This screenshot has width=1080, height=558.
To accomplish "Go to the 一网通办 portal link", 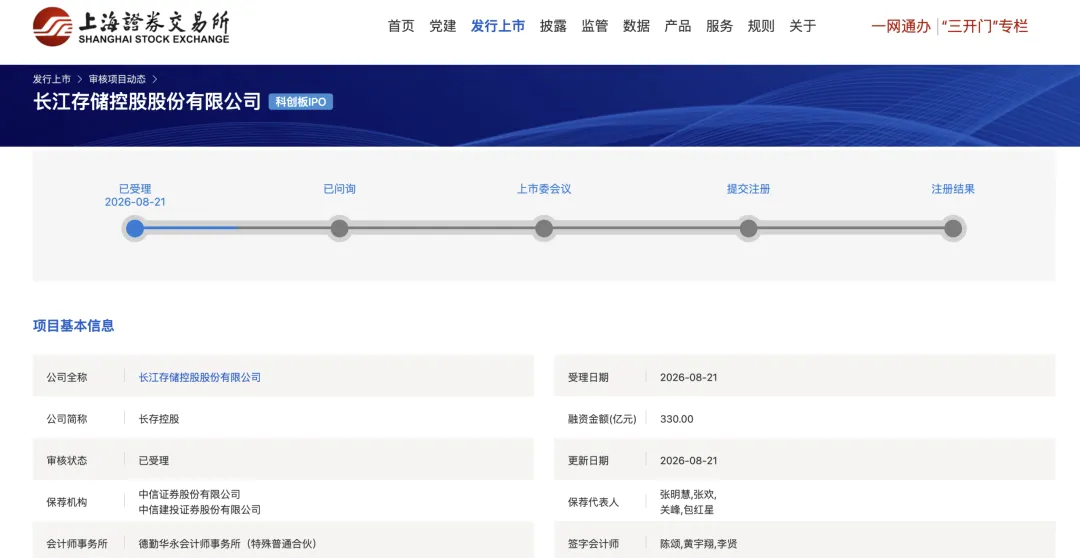I will coord(901,26).
